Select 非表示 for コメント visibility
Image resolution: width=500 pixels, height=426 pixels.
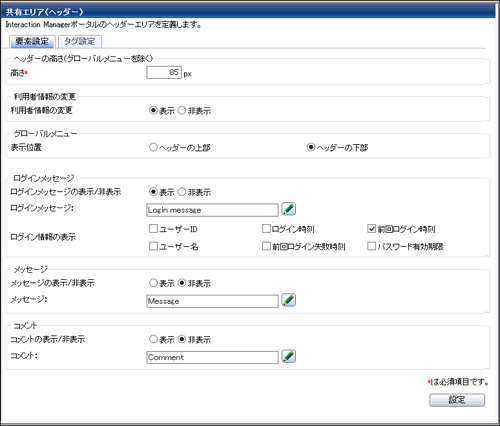coord(182,339)
